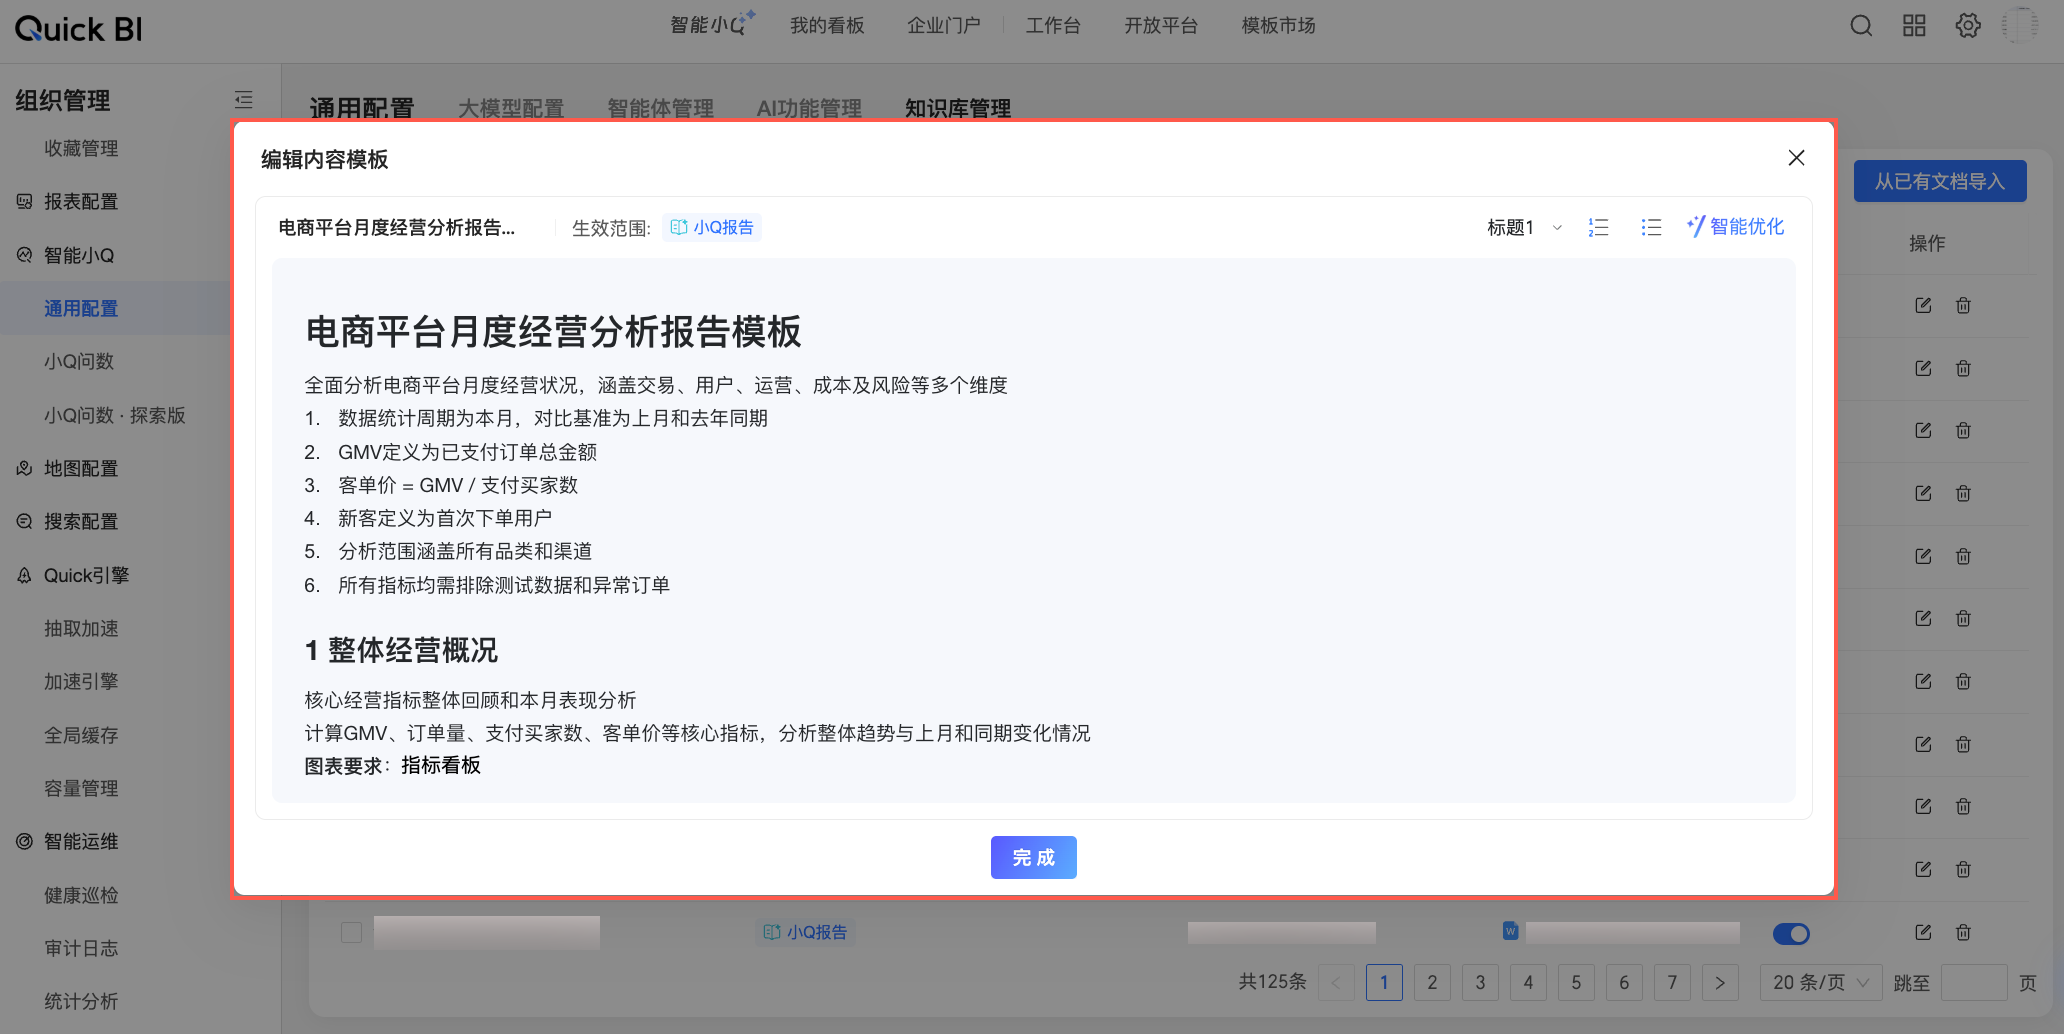Viewport: 2064px width, 1034px height.
Task: Click the 报表配置 sidebar icon
Action: [25, 202]
